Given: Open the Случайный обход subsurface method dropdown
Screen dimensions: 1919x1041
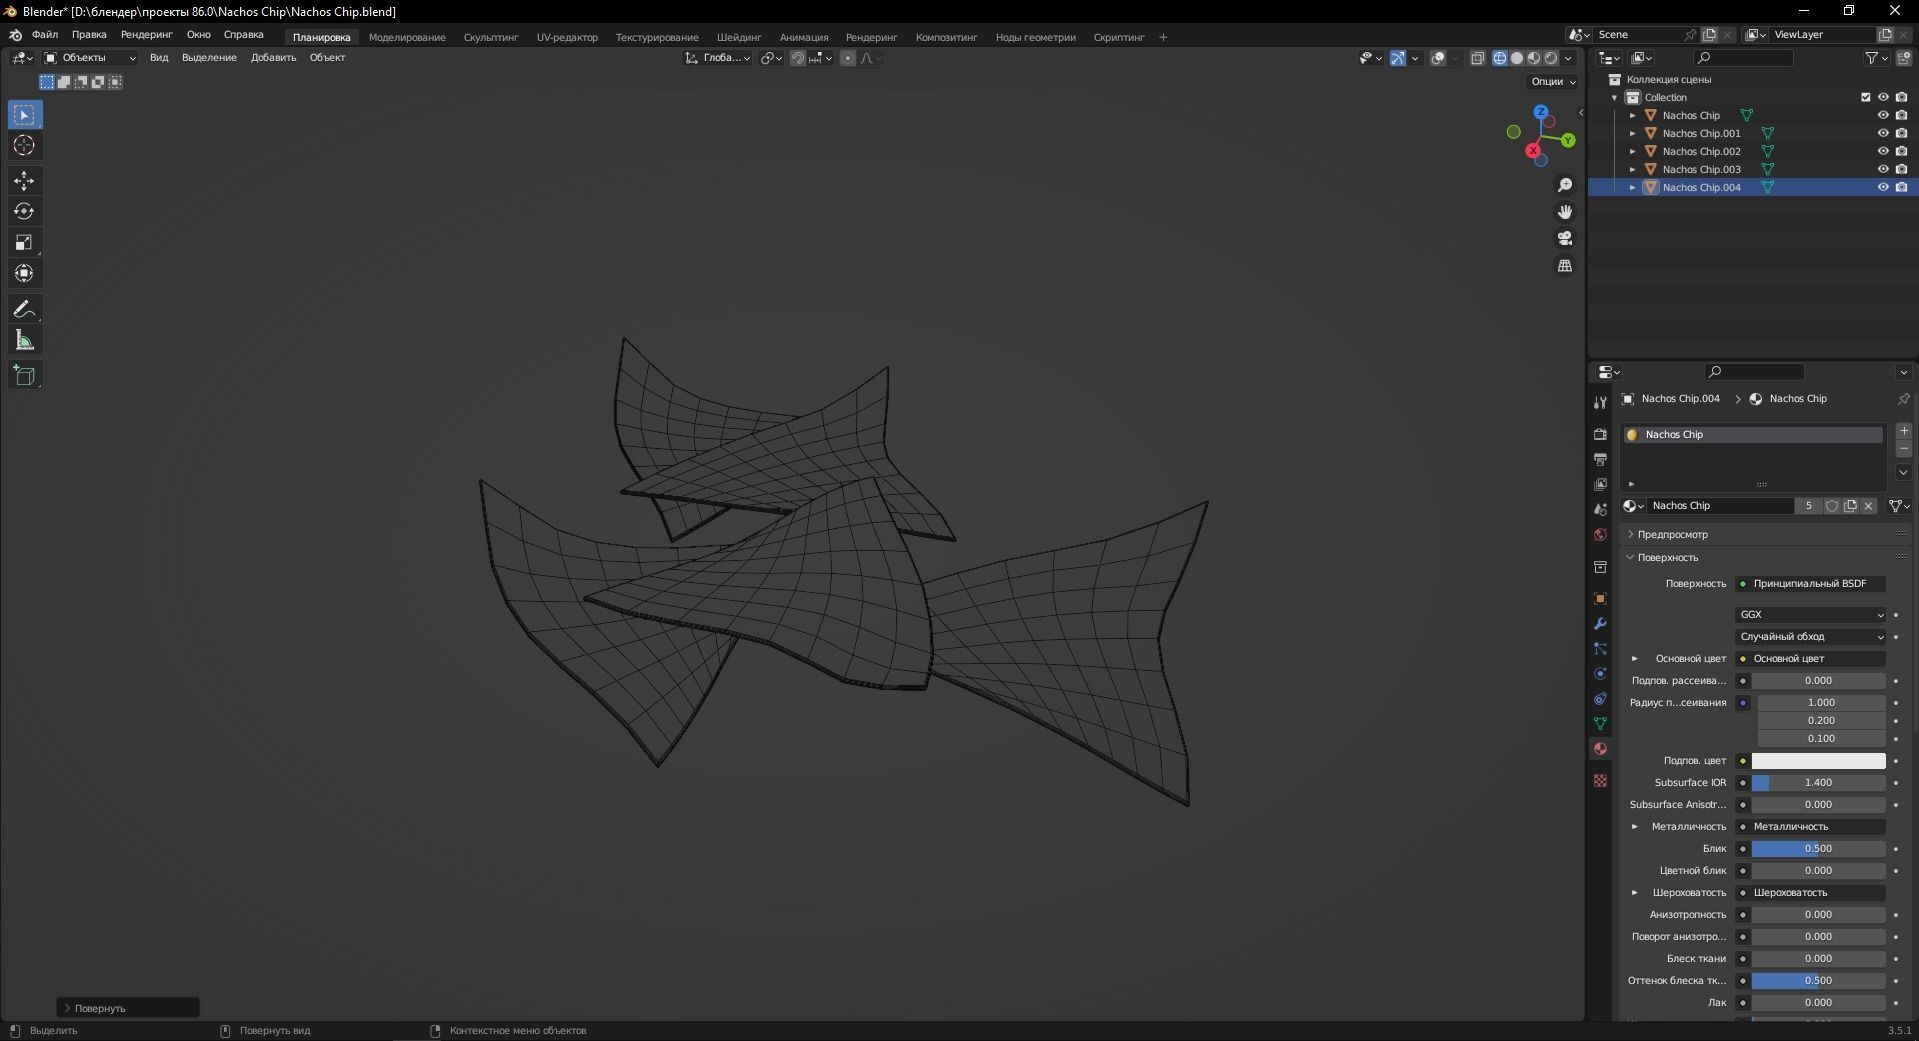Looking at the screenshot, I should coord(1811,637).
